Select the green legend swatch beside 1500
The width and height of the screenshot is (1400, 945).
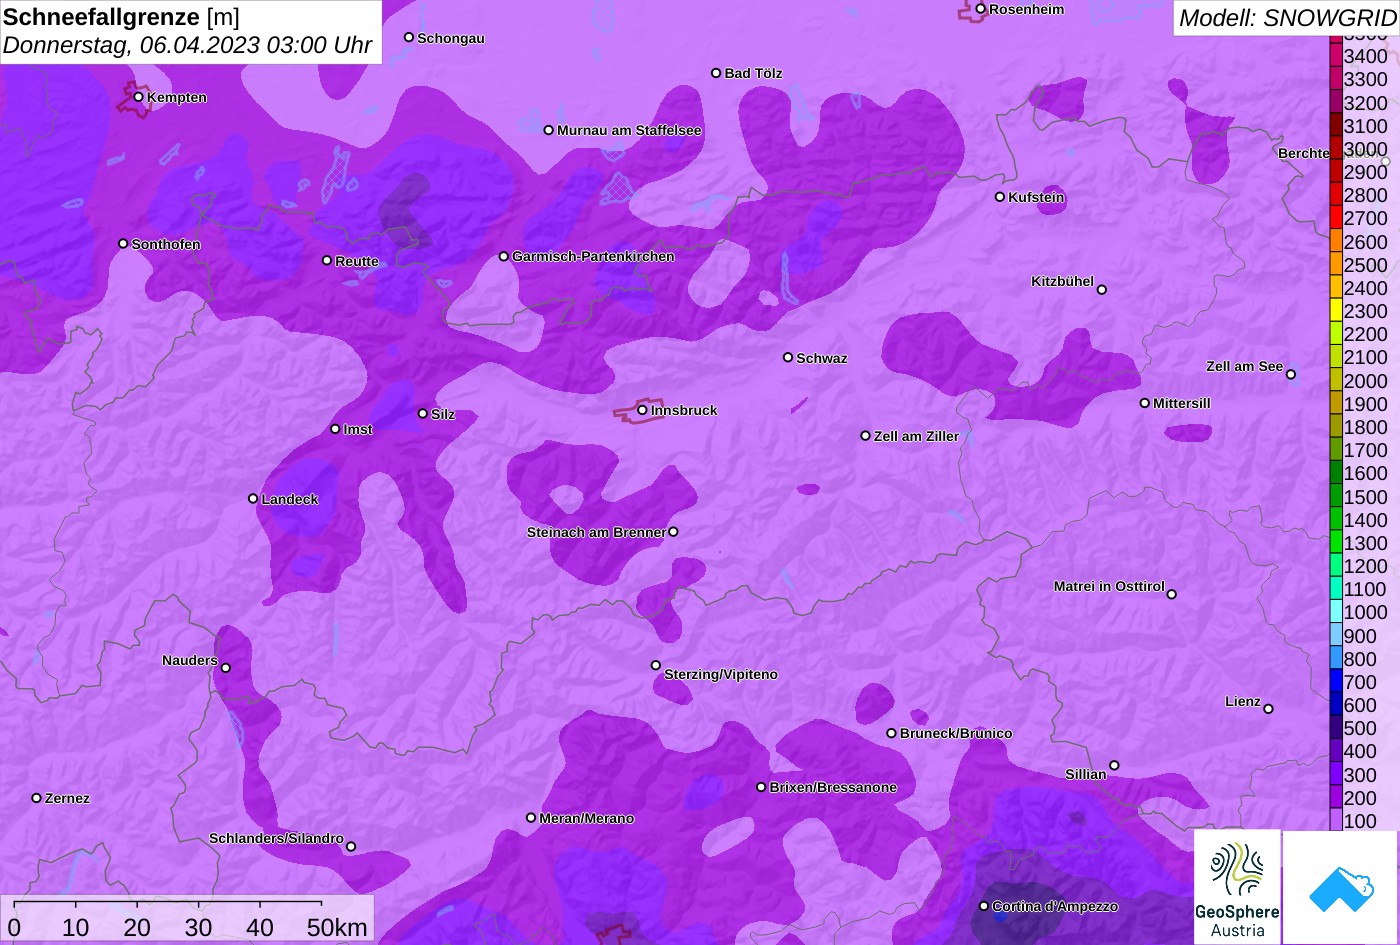tap(1335, 497)
